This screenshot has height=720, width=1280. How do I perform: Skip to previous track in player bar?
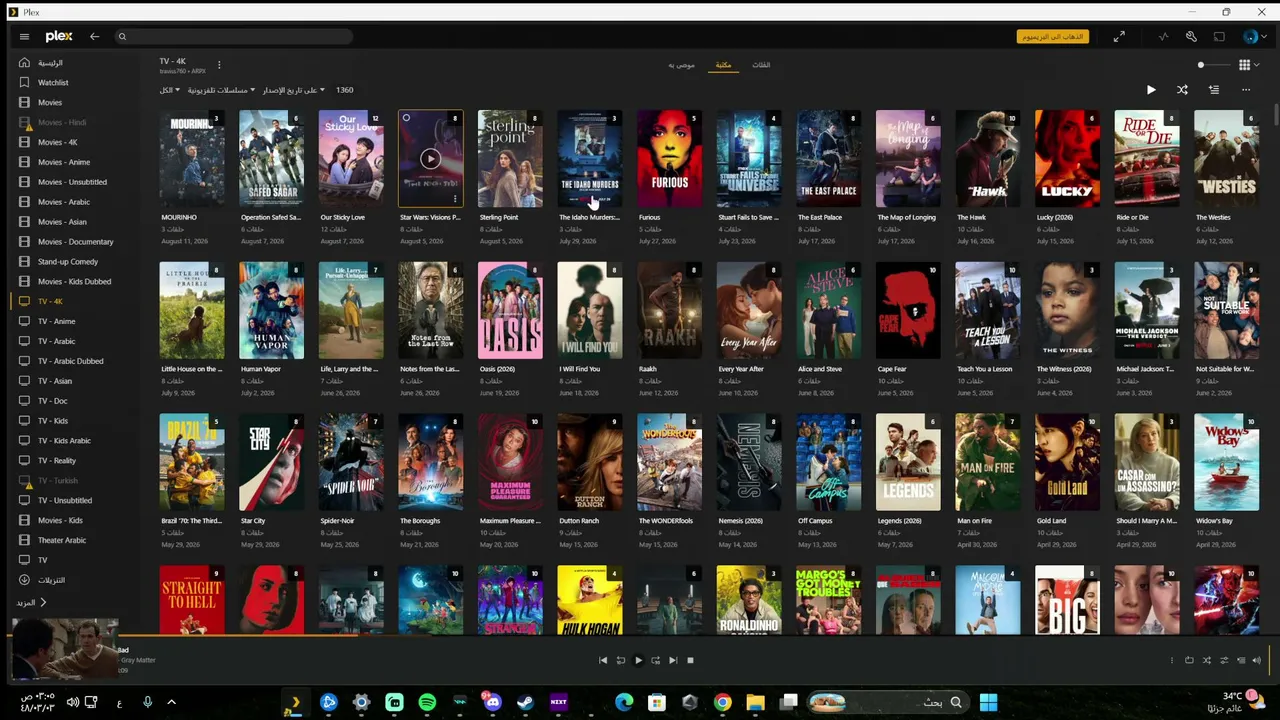603,660
